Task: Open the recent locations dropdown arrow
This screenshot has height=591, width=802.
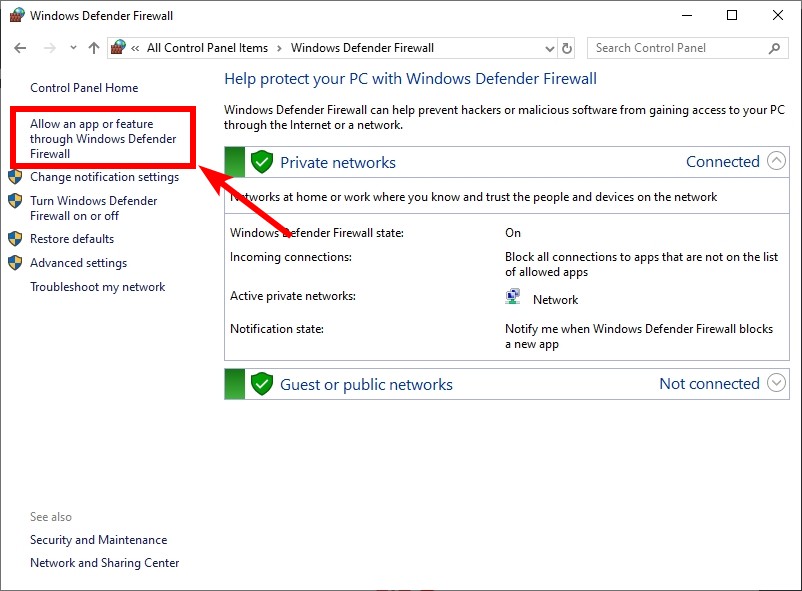Action: [x=73, y=48]
